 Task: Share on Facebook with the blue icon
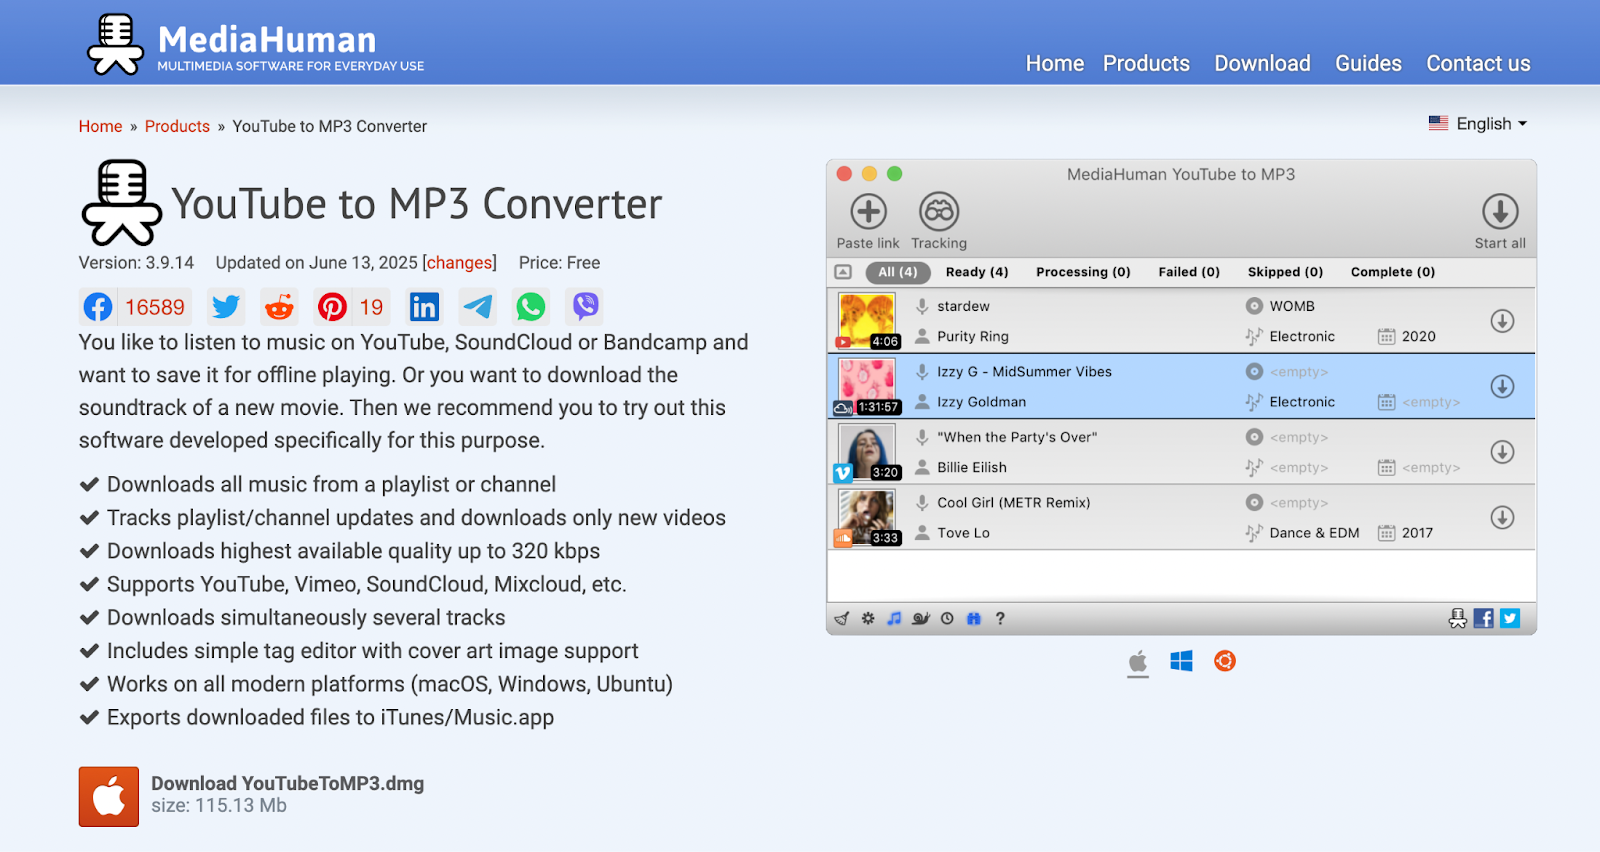(98, 307)
